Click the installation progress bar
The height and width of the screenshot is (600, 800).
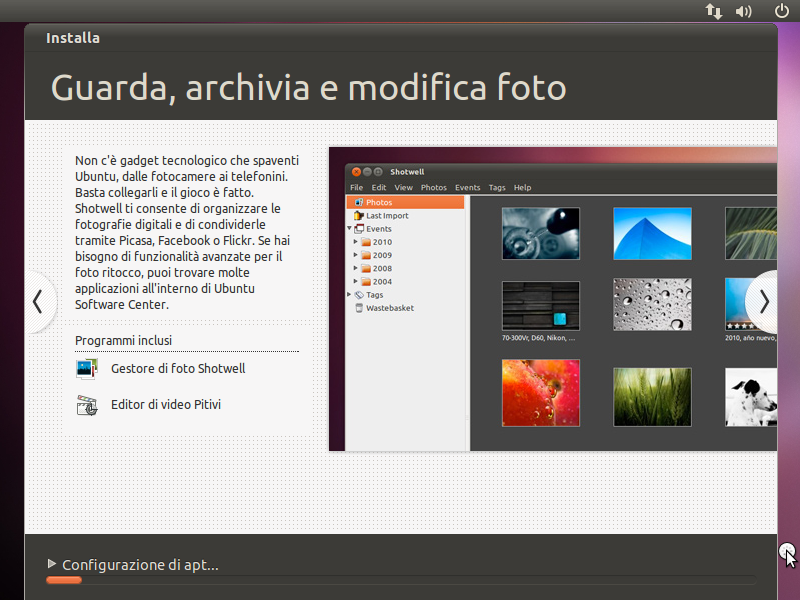[401, 580]
